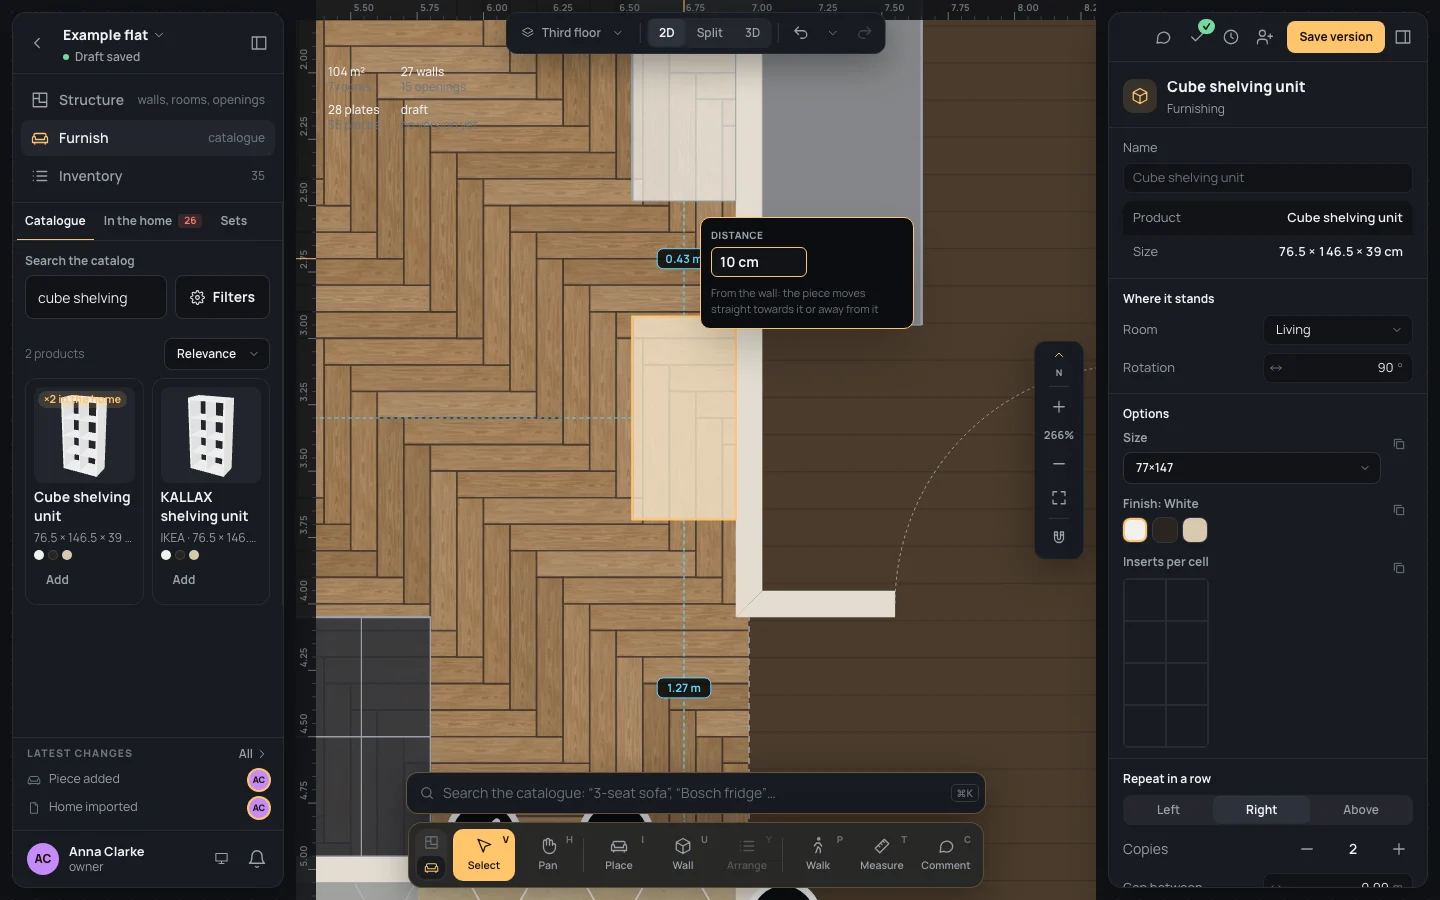Open the comments speech bubble icon
The height and width of the screenshot is (900, 1440).
pos(1163,37)
